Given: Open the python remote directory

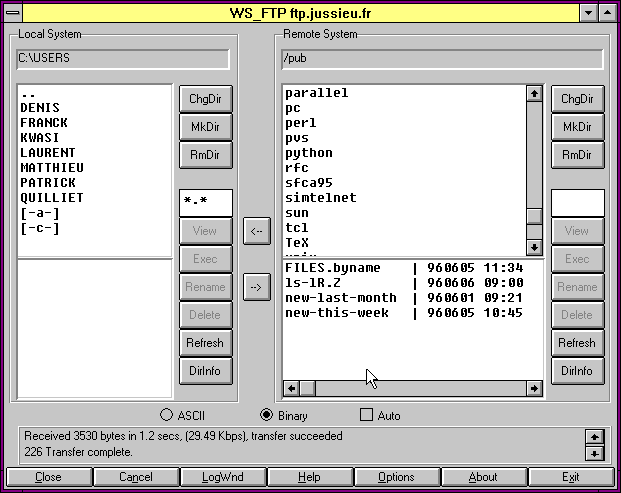Looking at the screenshot, I should [309, 153].
